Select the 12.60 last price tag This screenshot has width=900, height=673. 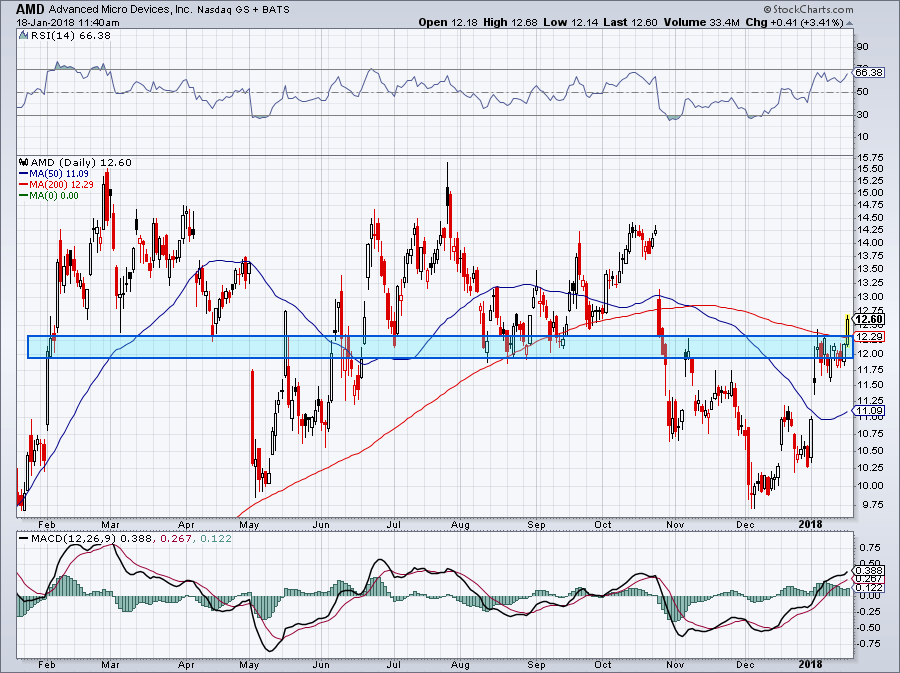pos(869,320)
